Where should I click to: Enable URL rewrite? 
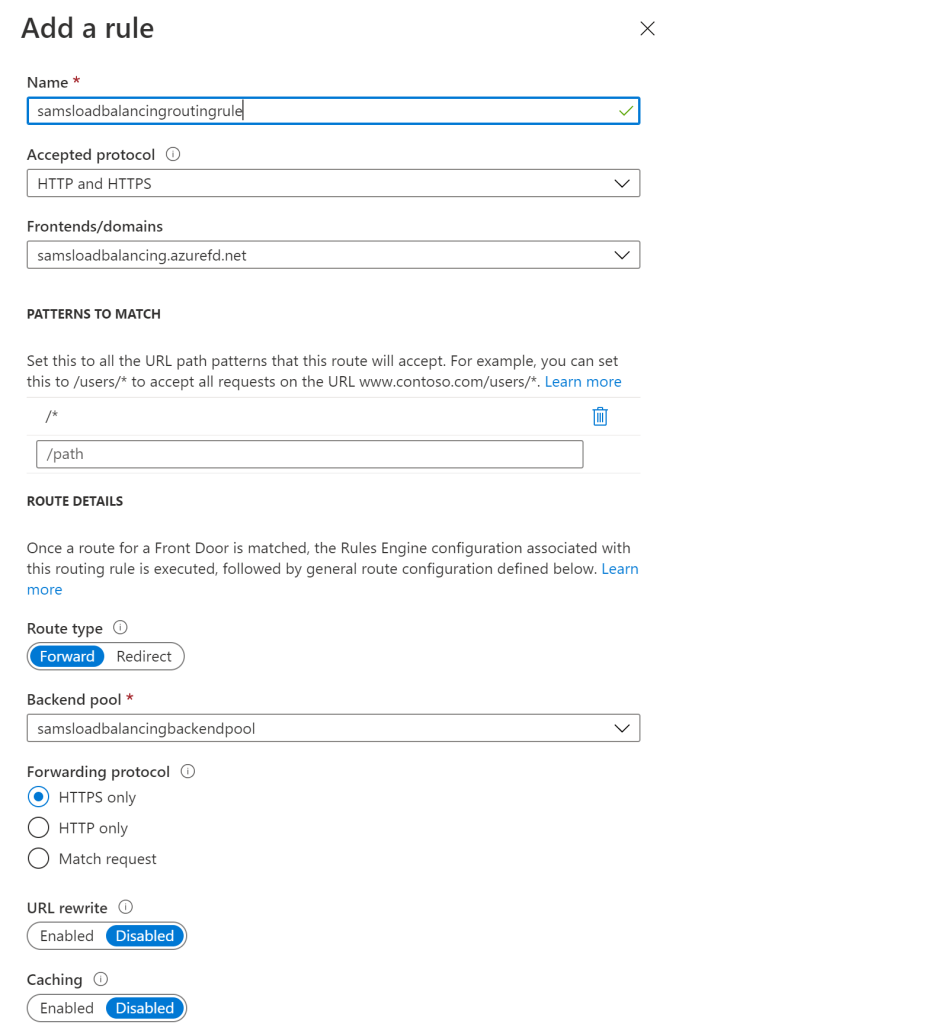67,936
